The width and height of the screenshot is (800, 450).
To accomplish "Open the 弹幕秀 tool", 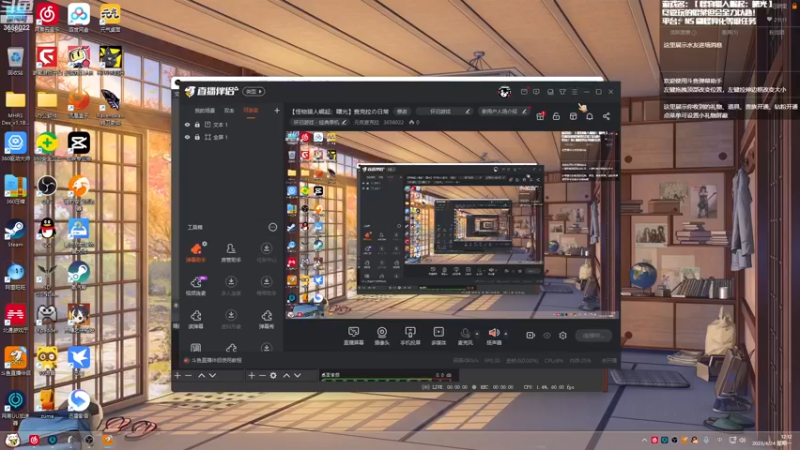I will point(266,319).
